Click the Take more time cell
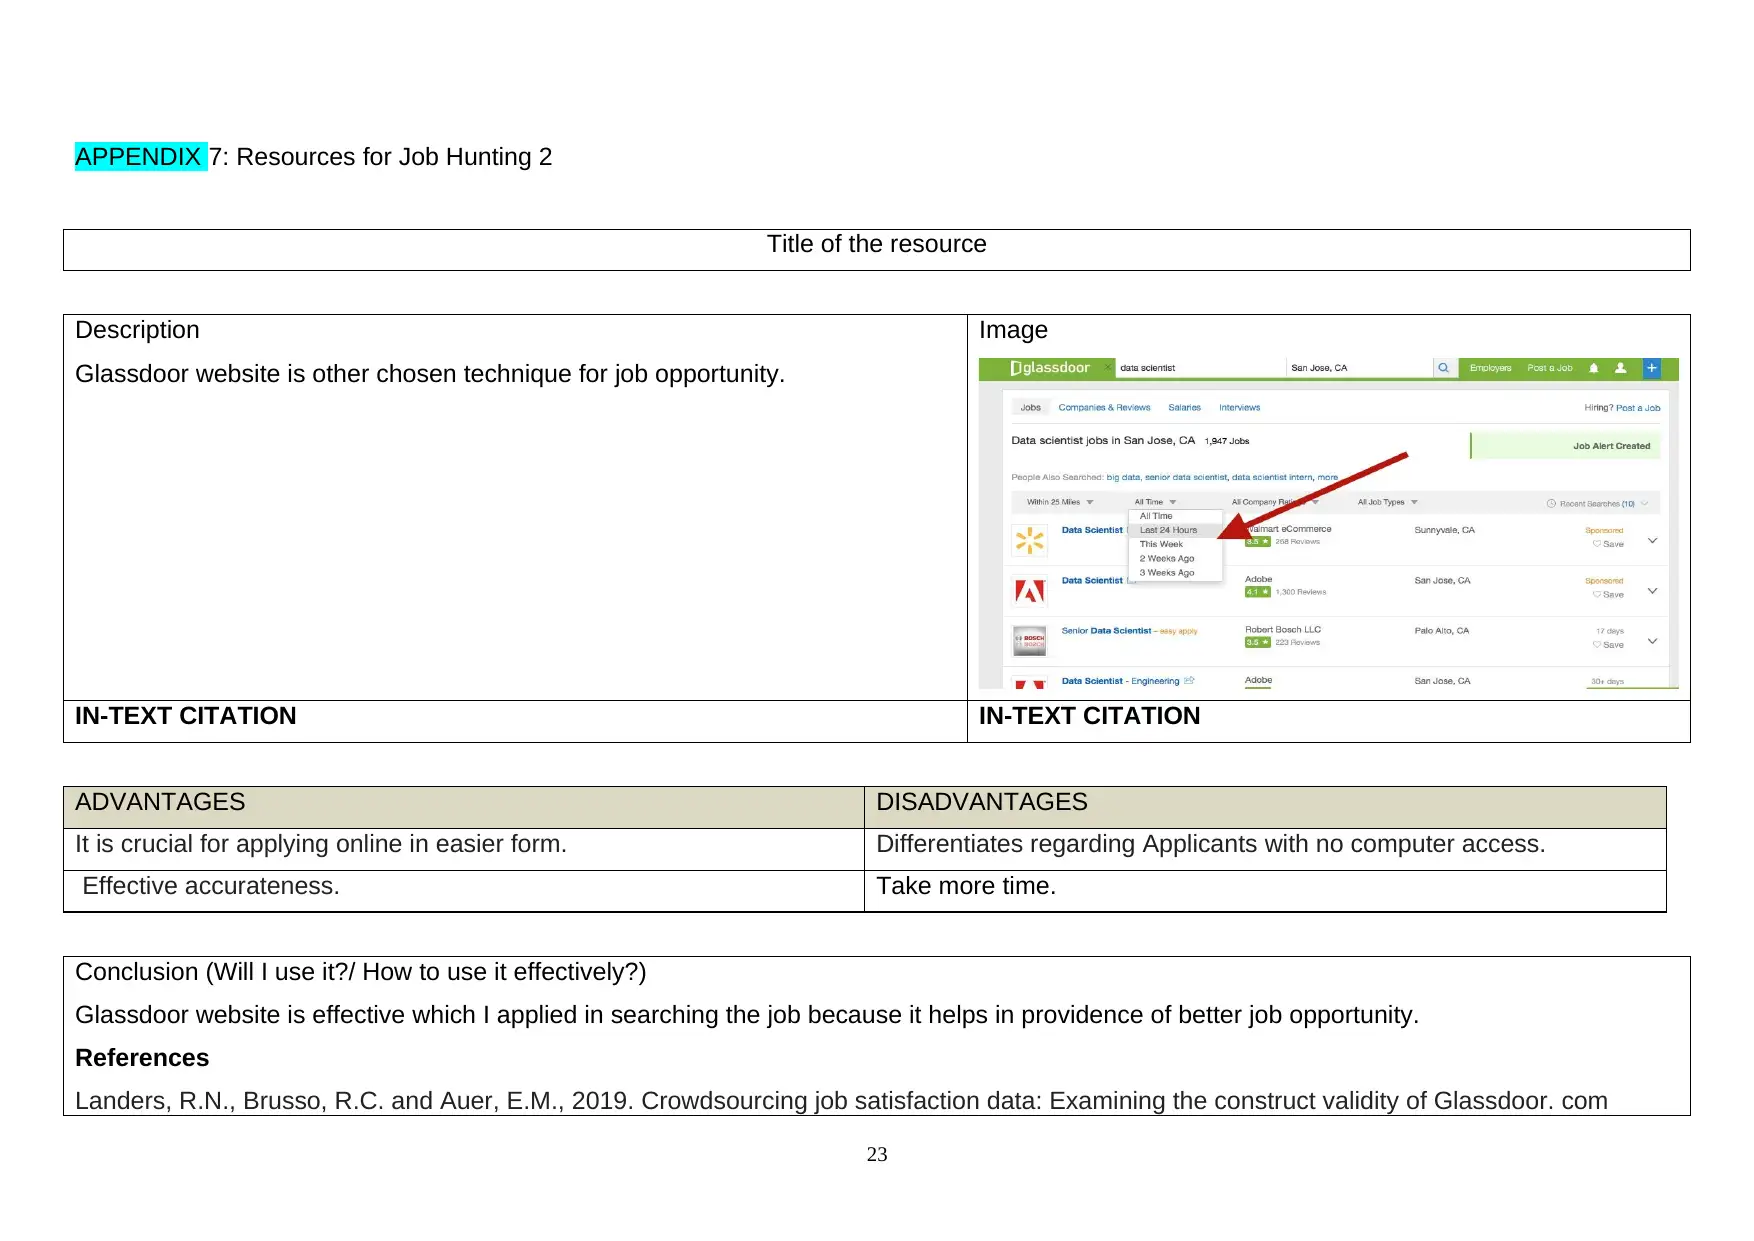This screenshot has height=1241, width=1754. tap(1264, 890)
